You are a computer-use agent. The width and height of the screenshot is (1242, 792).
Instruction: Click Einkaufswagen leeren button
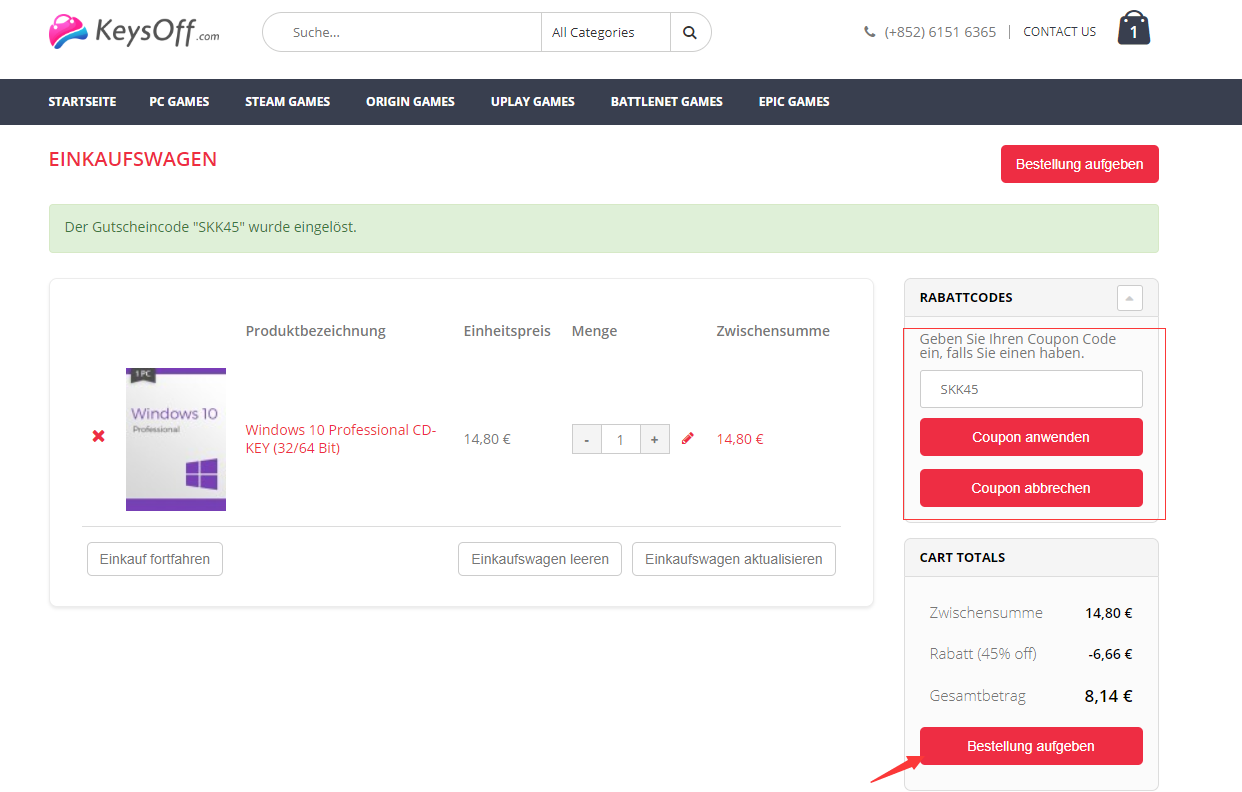pos(540,559)
